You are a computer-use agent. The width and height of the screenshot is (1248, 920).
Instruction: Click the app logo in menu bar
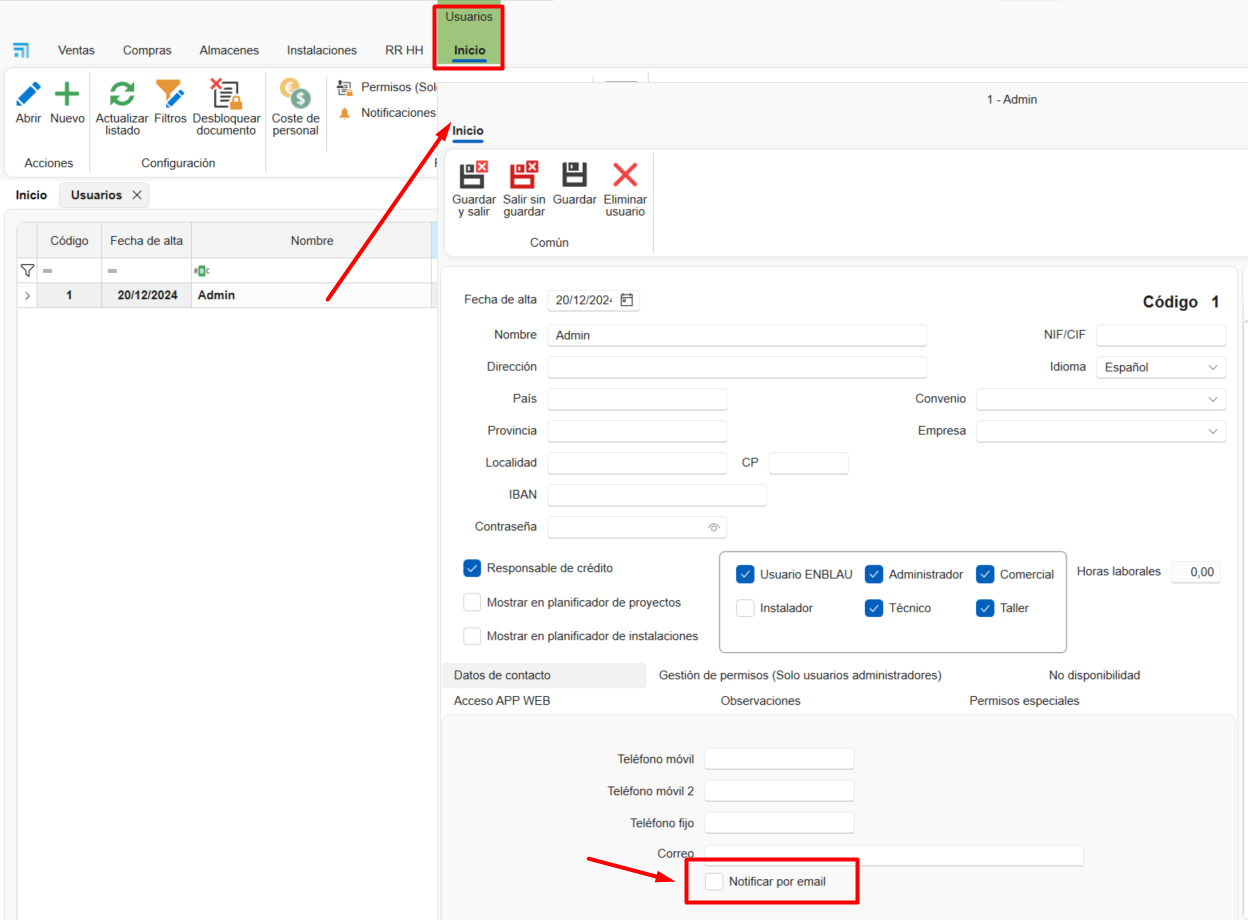(x=21, y=50)
